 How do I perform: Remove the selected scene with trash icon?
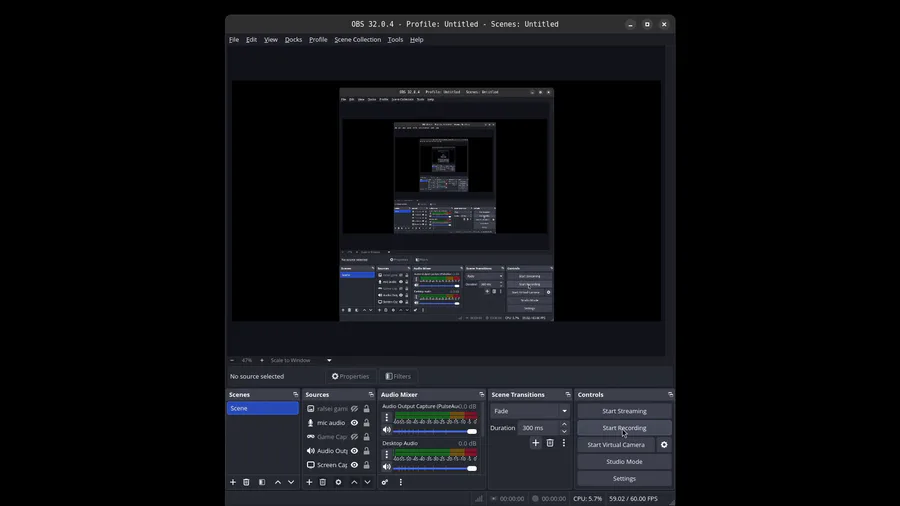[246, 482]
